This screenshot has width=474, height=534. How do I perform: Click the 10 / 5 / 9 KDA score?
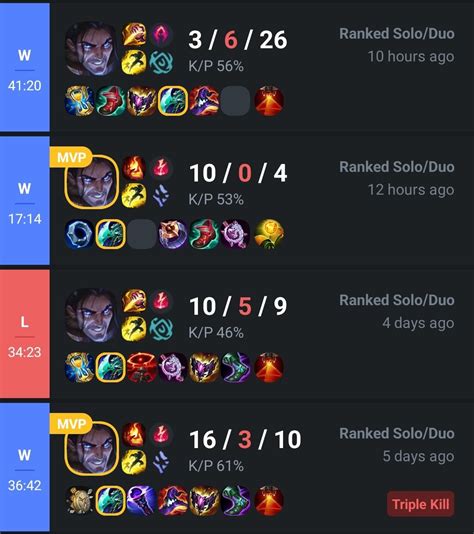[x=238, y=306]
